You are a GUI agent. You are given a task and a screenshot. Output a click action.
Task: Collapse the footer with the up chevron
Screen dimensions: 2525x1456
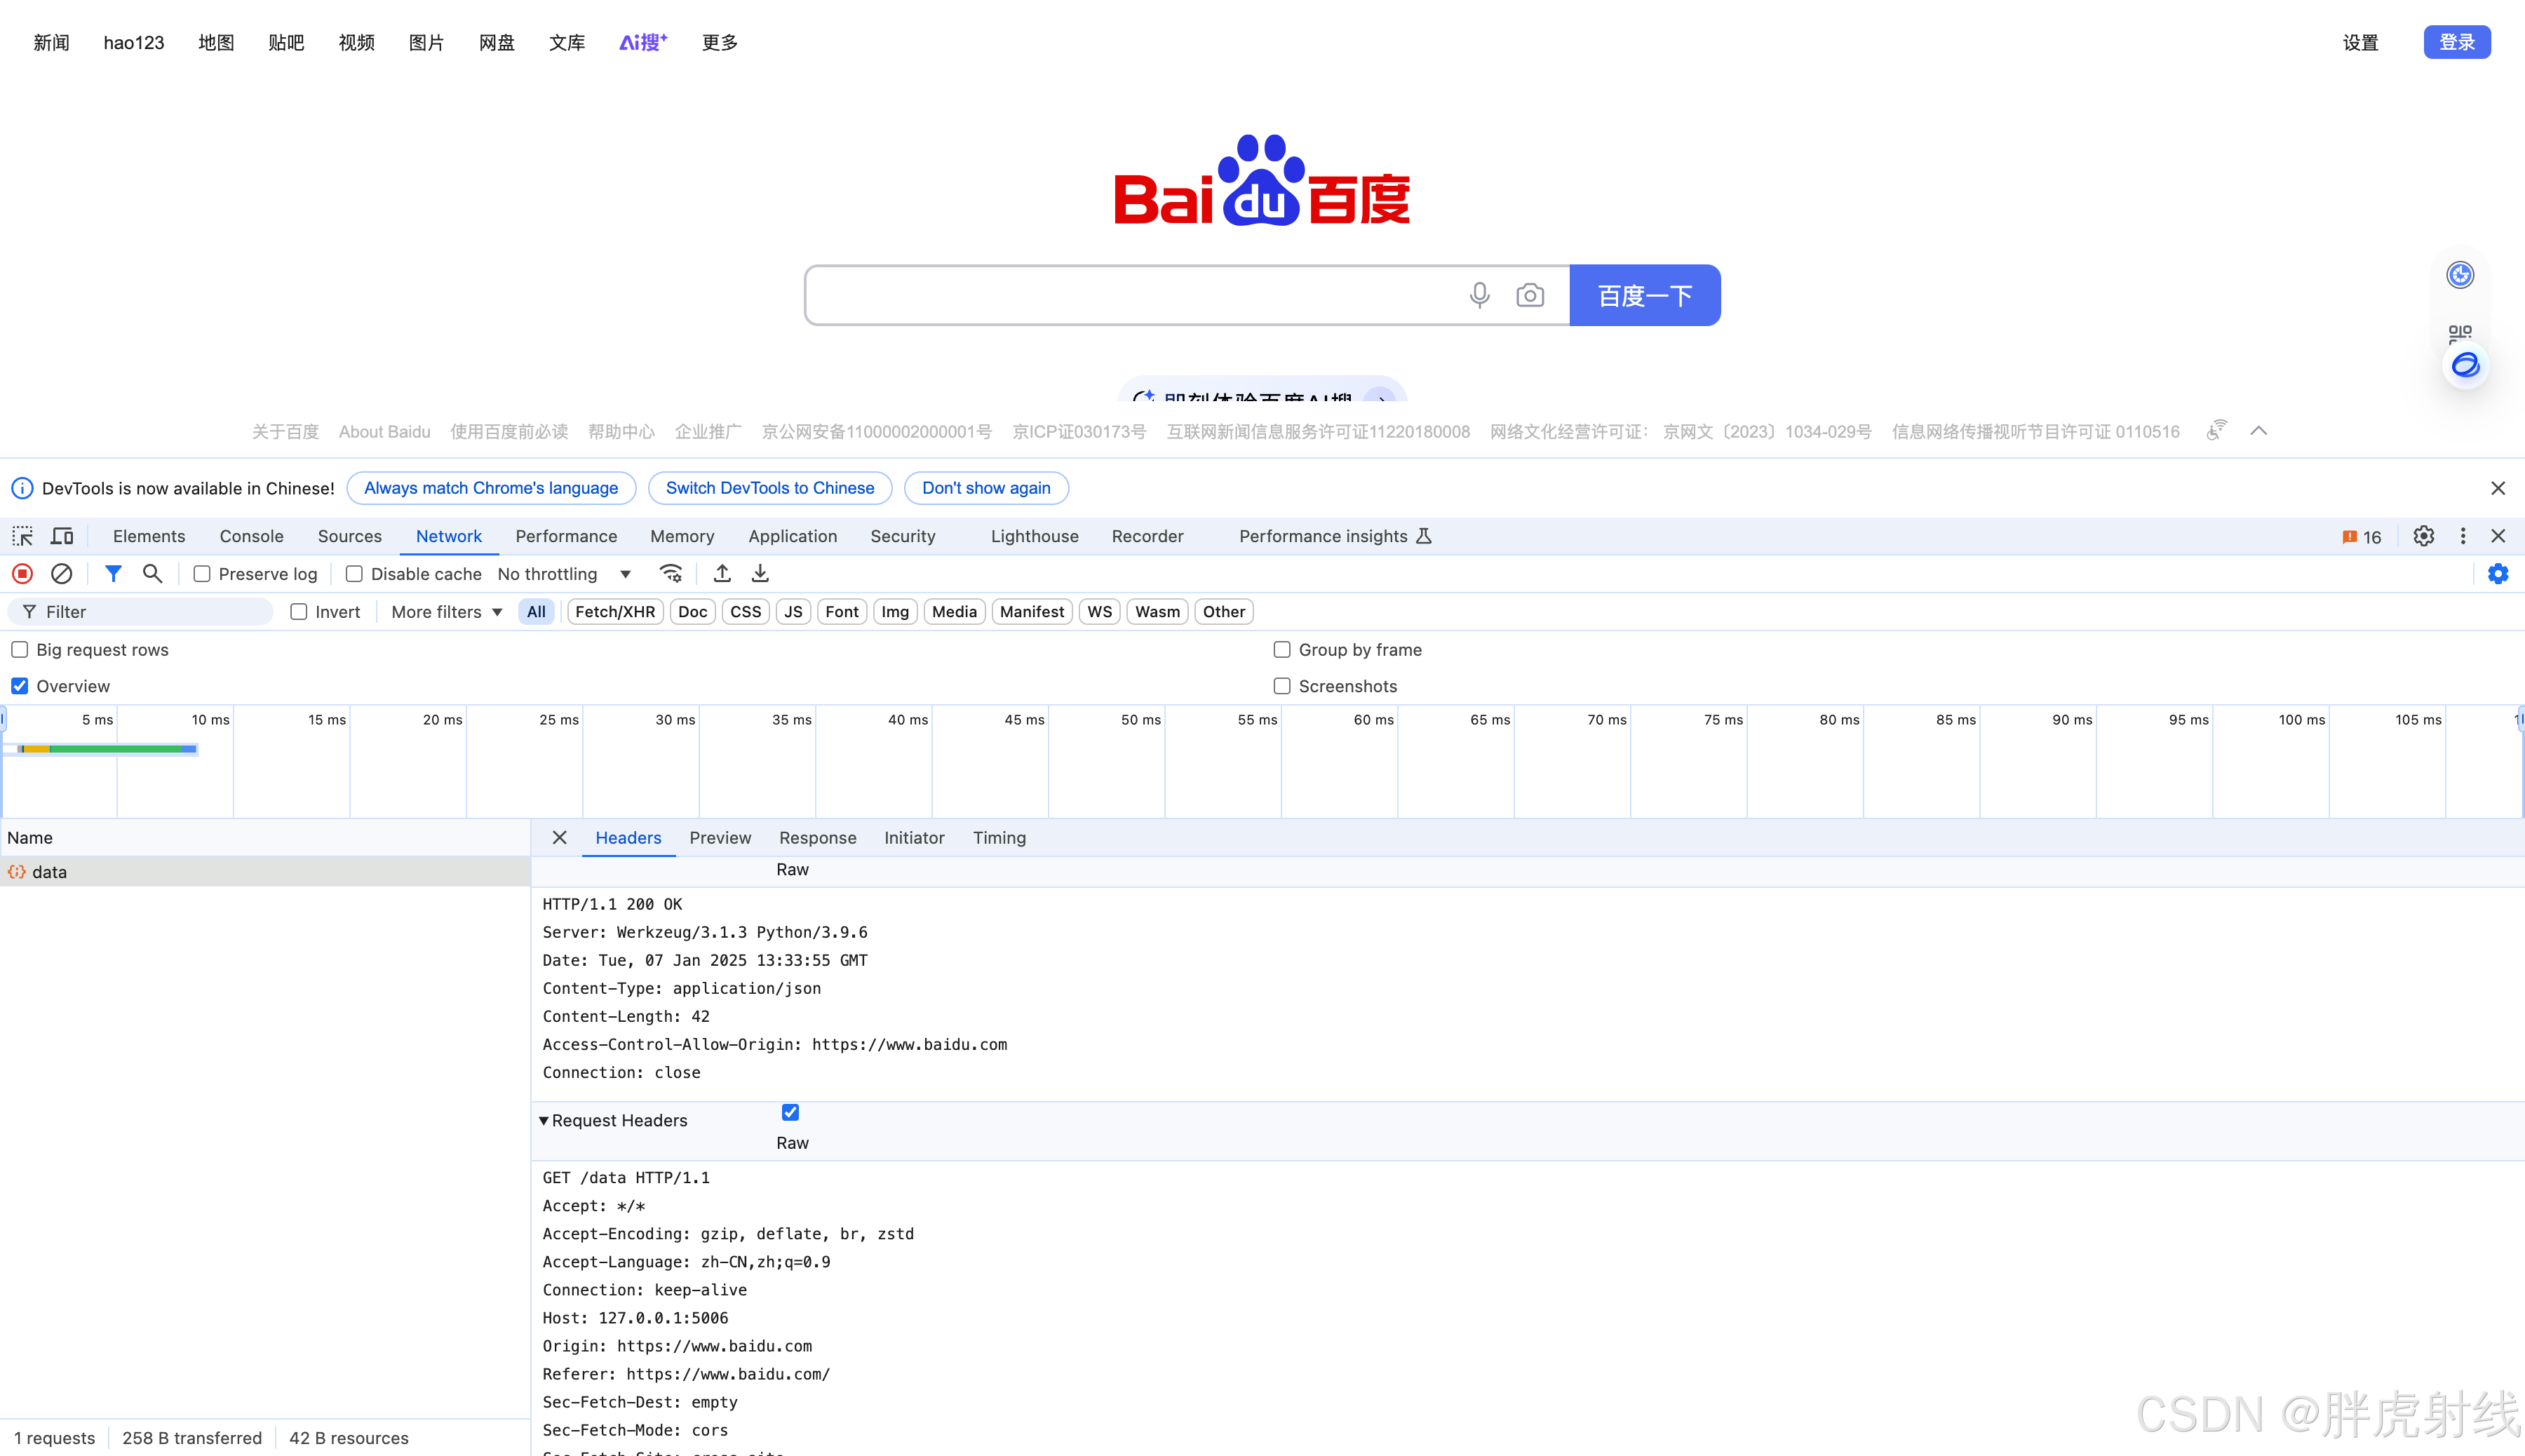pos(2258,431)
